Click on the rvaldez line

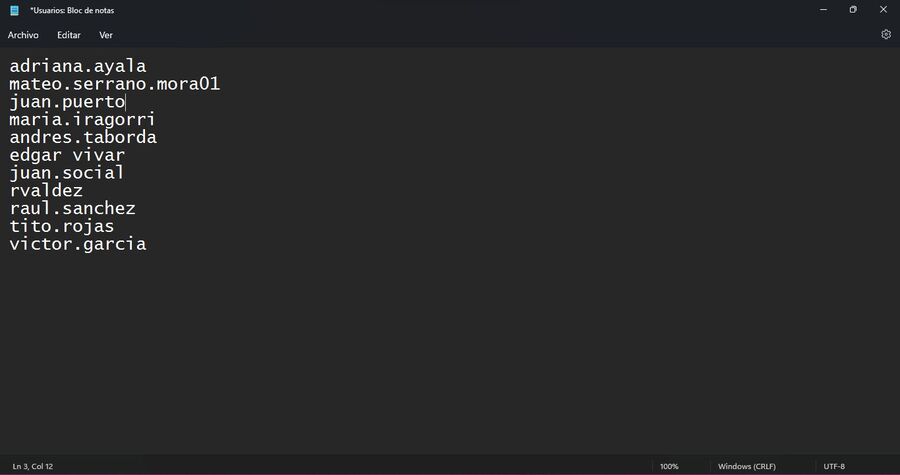coord(46,190)
